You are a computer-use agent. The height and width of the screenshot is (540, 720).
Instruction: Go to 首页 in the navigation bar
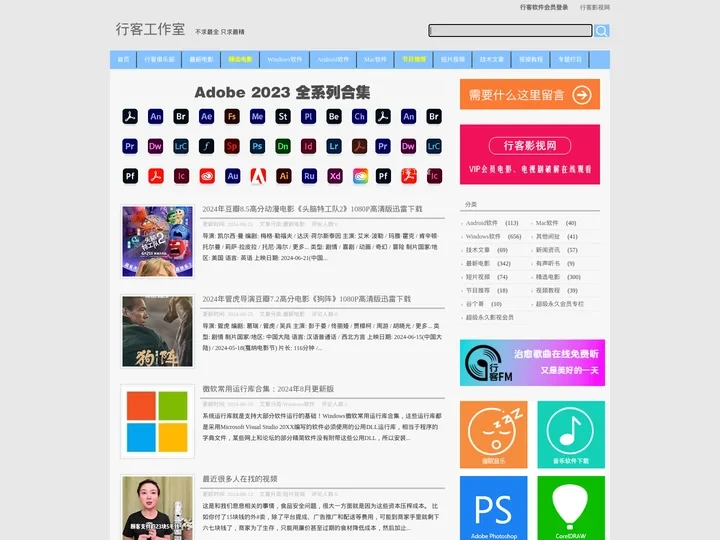[x=124, y=60]
